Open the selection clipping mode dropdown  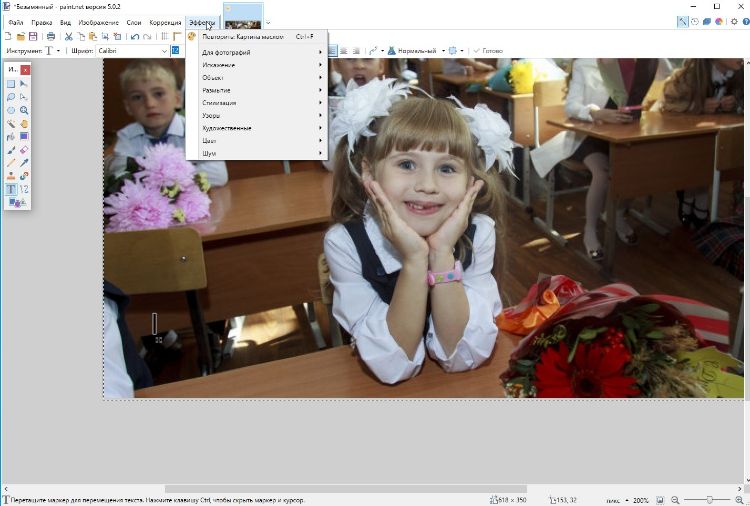[x=456, y=51]
